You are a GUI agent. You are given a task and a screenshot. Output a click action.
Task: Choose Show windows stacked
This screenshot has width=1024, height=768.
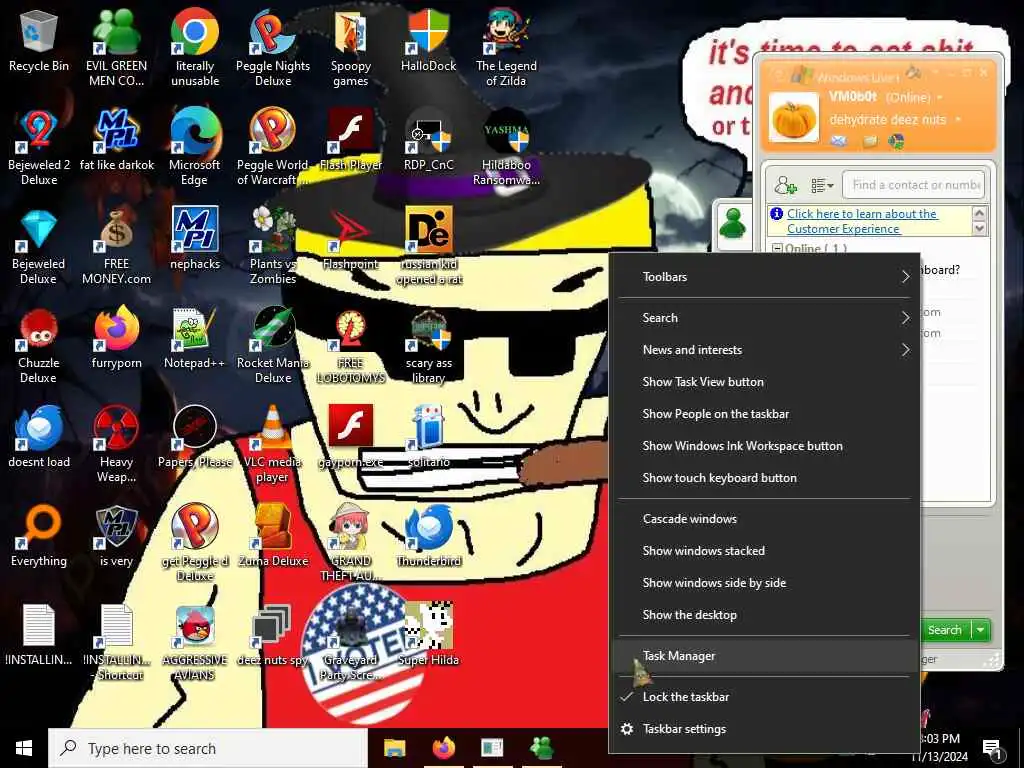click(x=764, y=551)
